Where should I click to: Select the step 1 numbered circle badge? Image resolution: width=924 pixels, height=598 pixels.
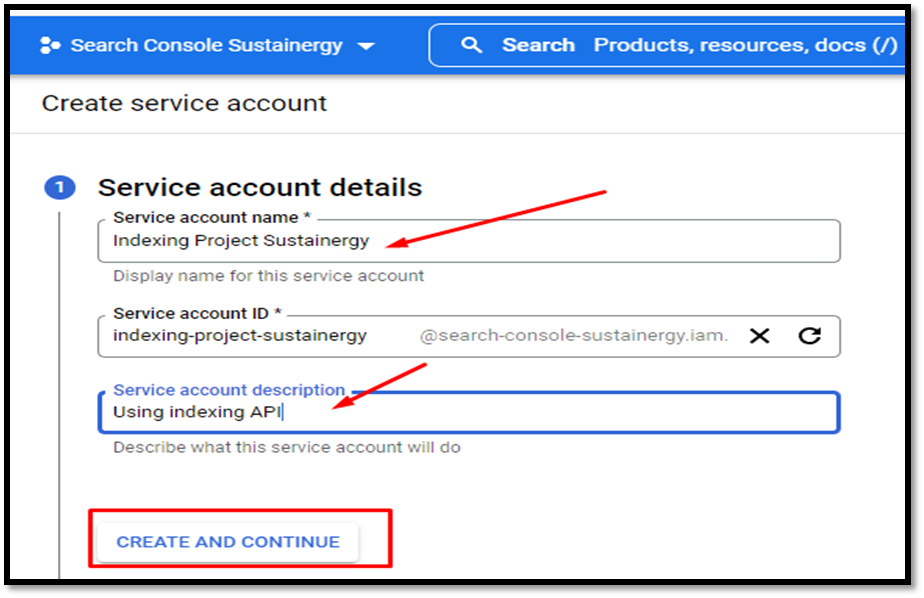[60, 187]
